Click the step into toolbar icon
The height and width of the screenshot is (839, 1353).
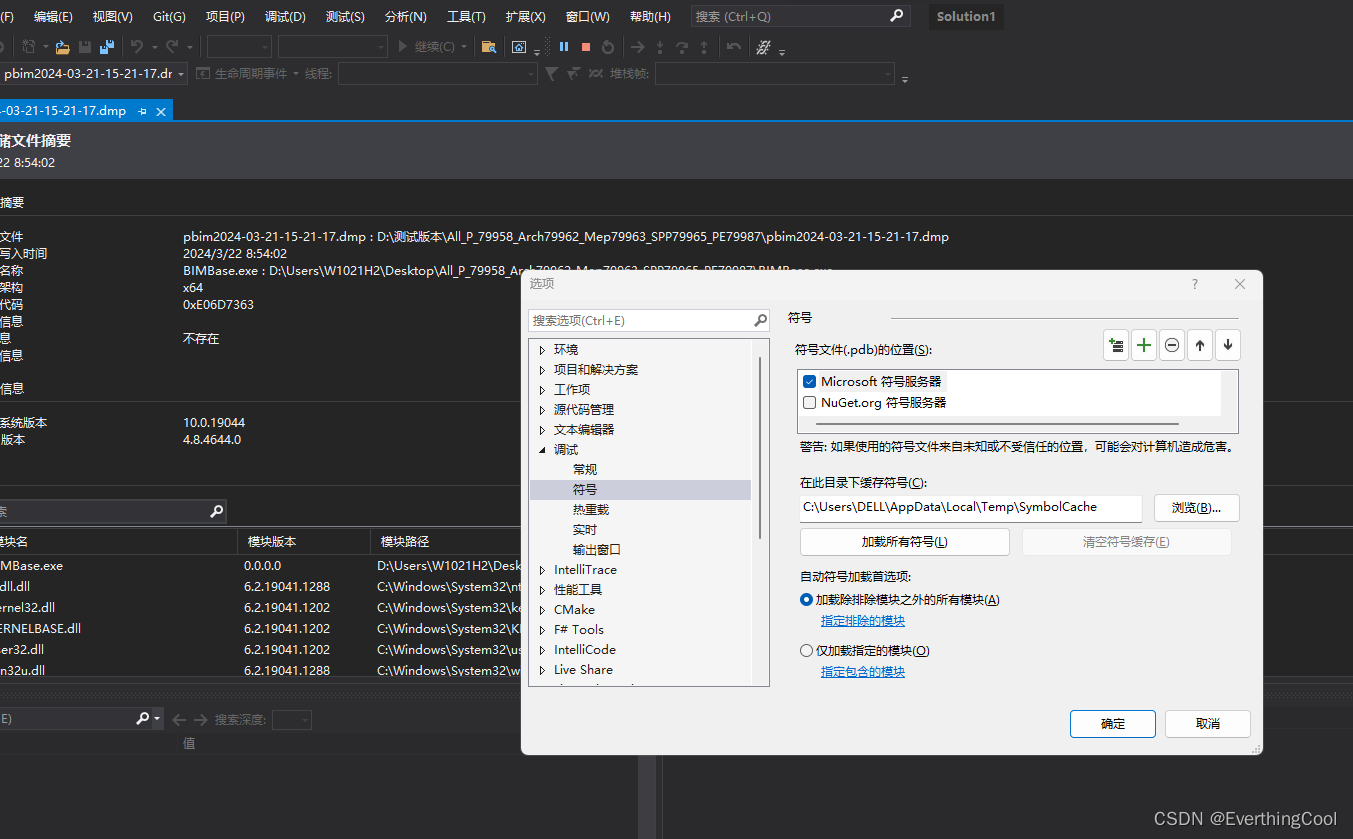660,47
